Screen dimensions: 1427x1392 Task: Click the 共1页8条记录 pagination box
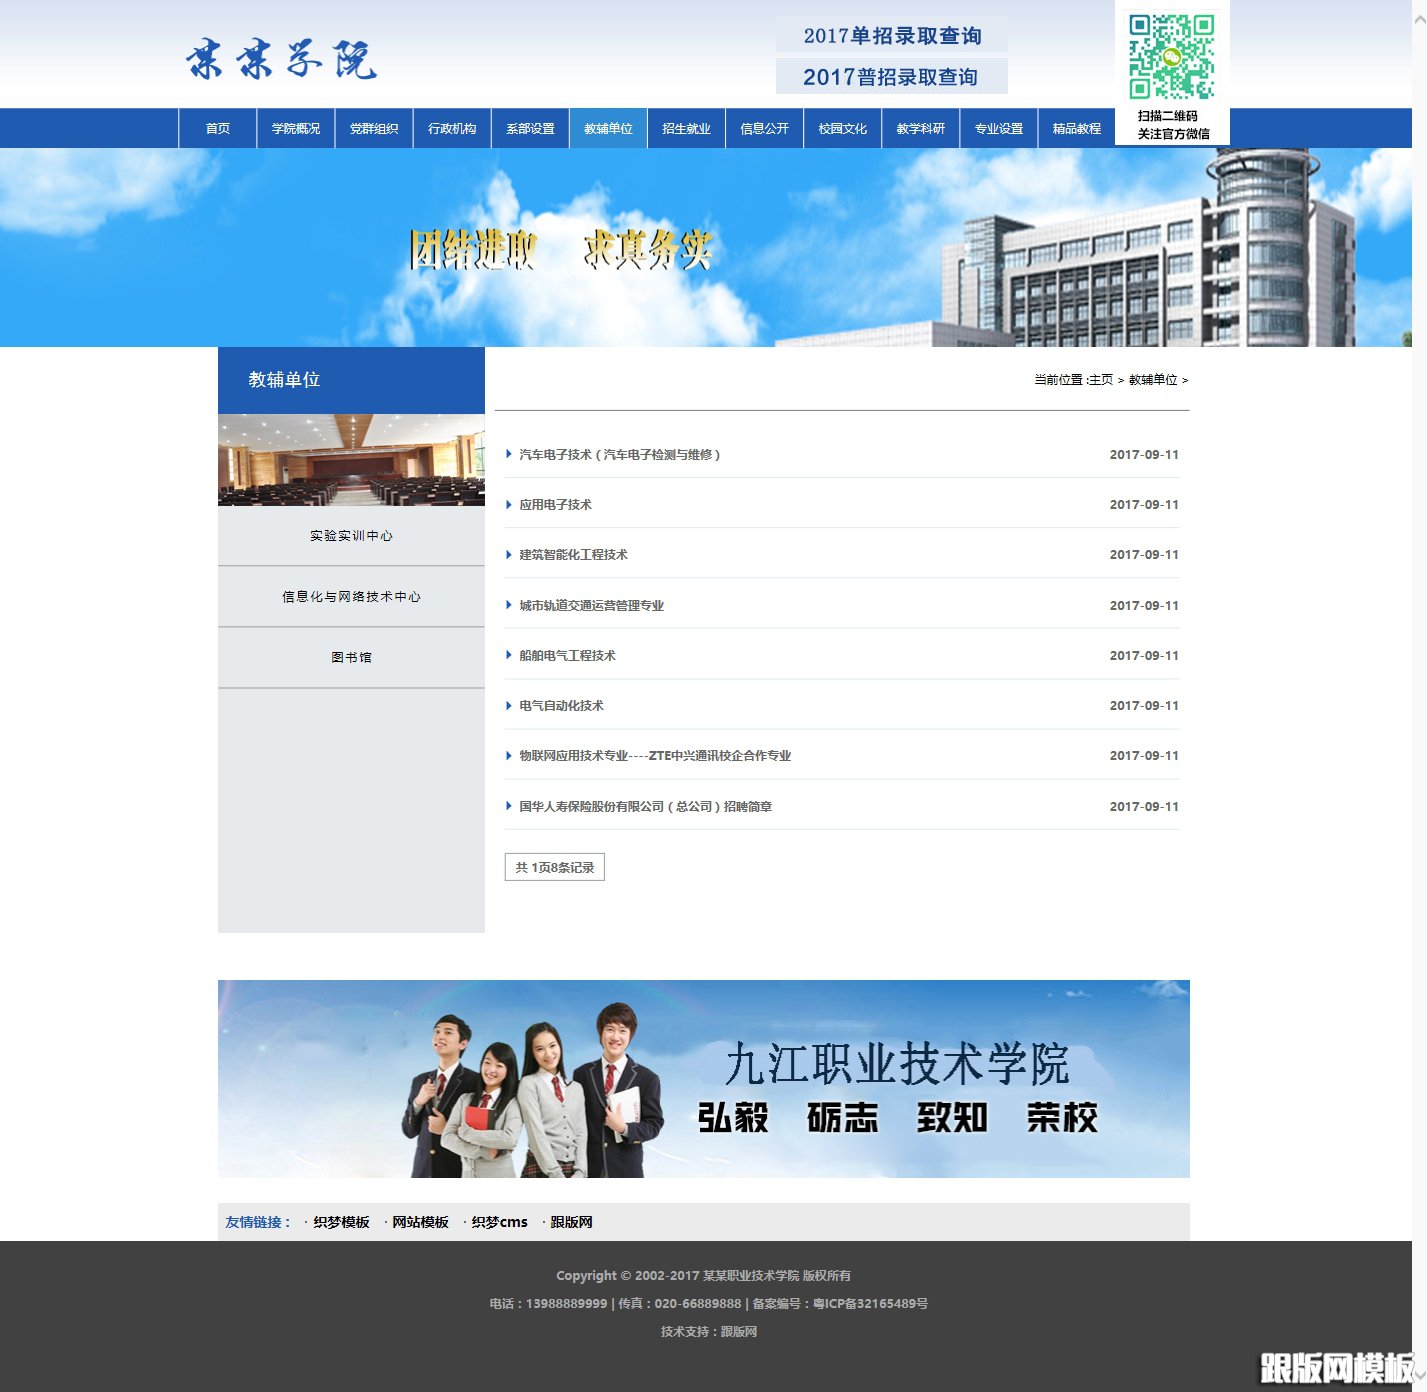point(554,867)
